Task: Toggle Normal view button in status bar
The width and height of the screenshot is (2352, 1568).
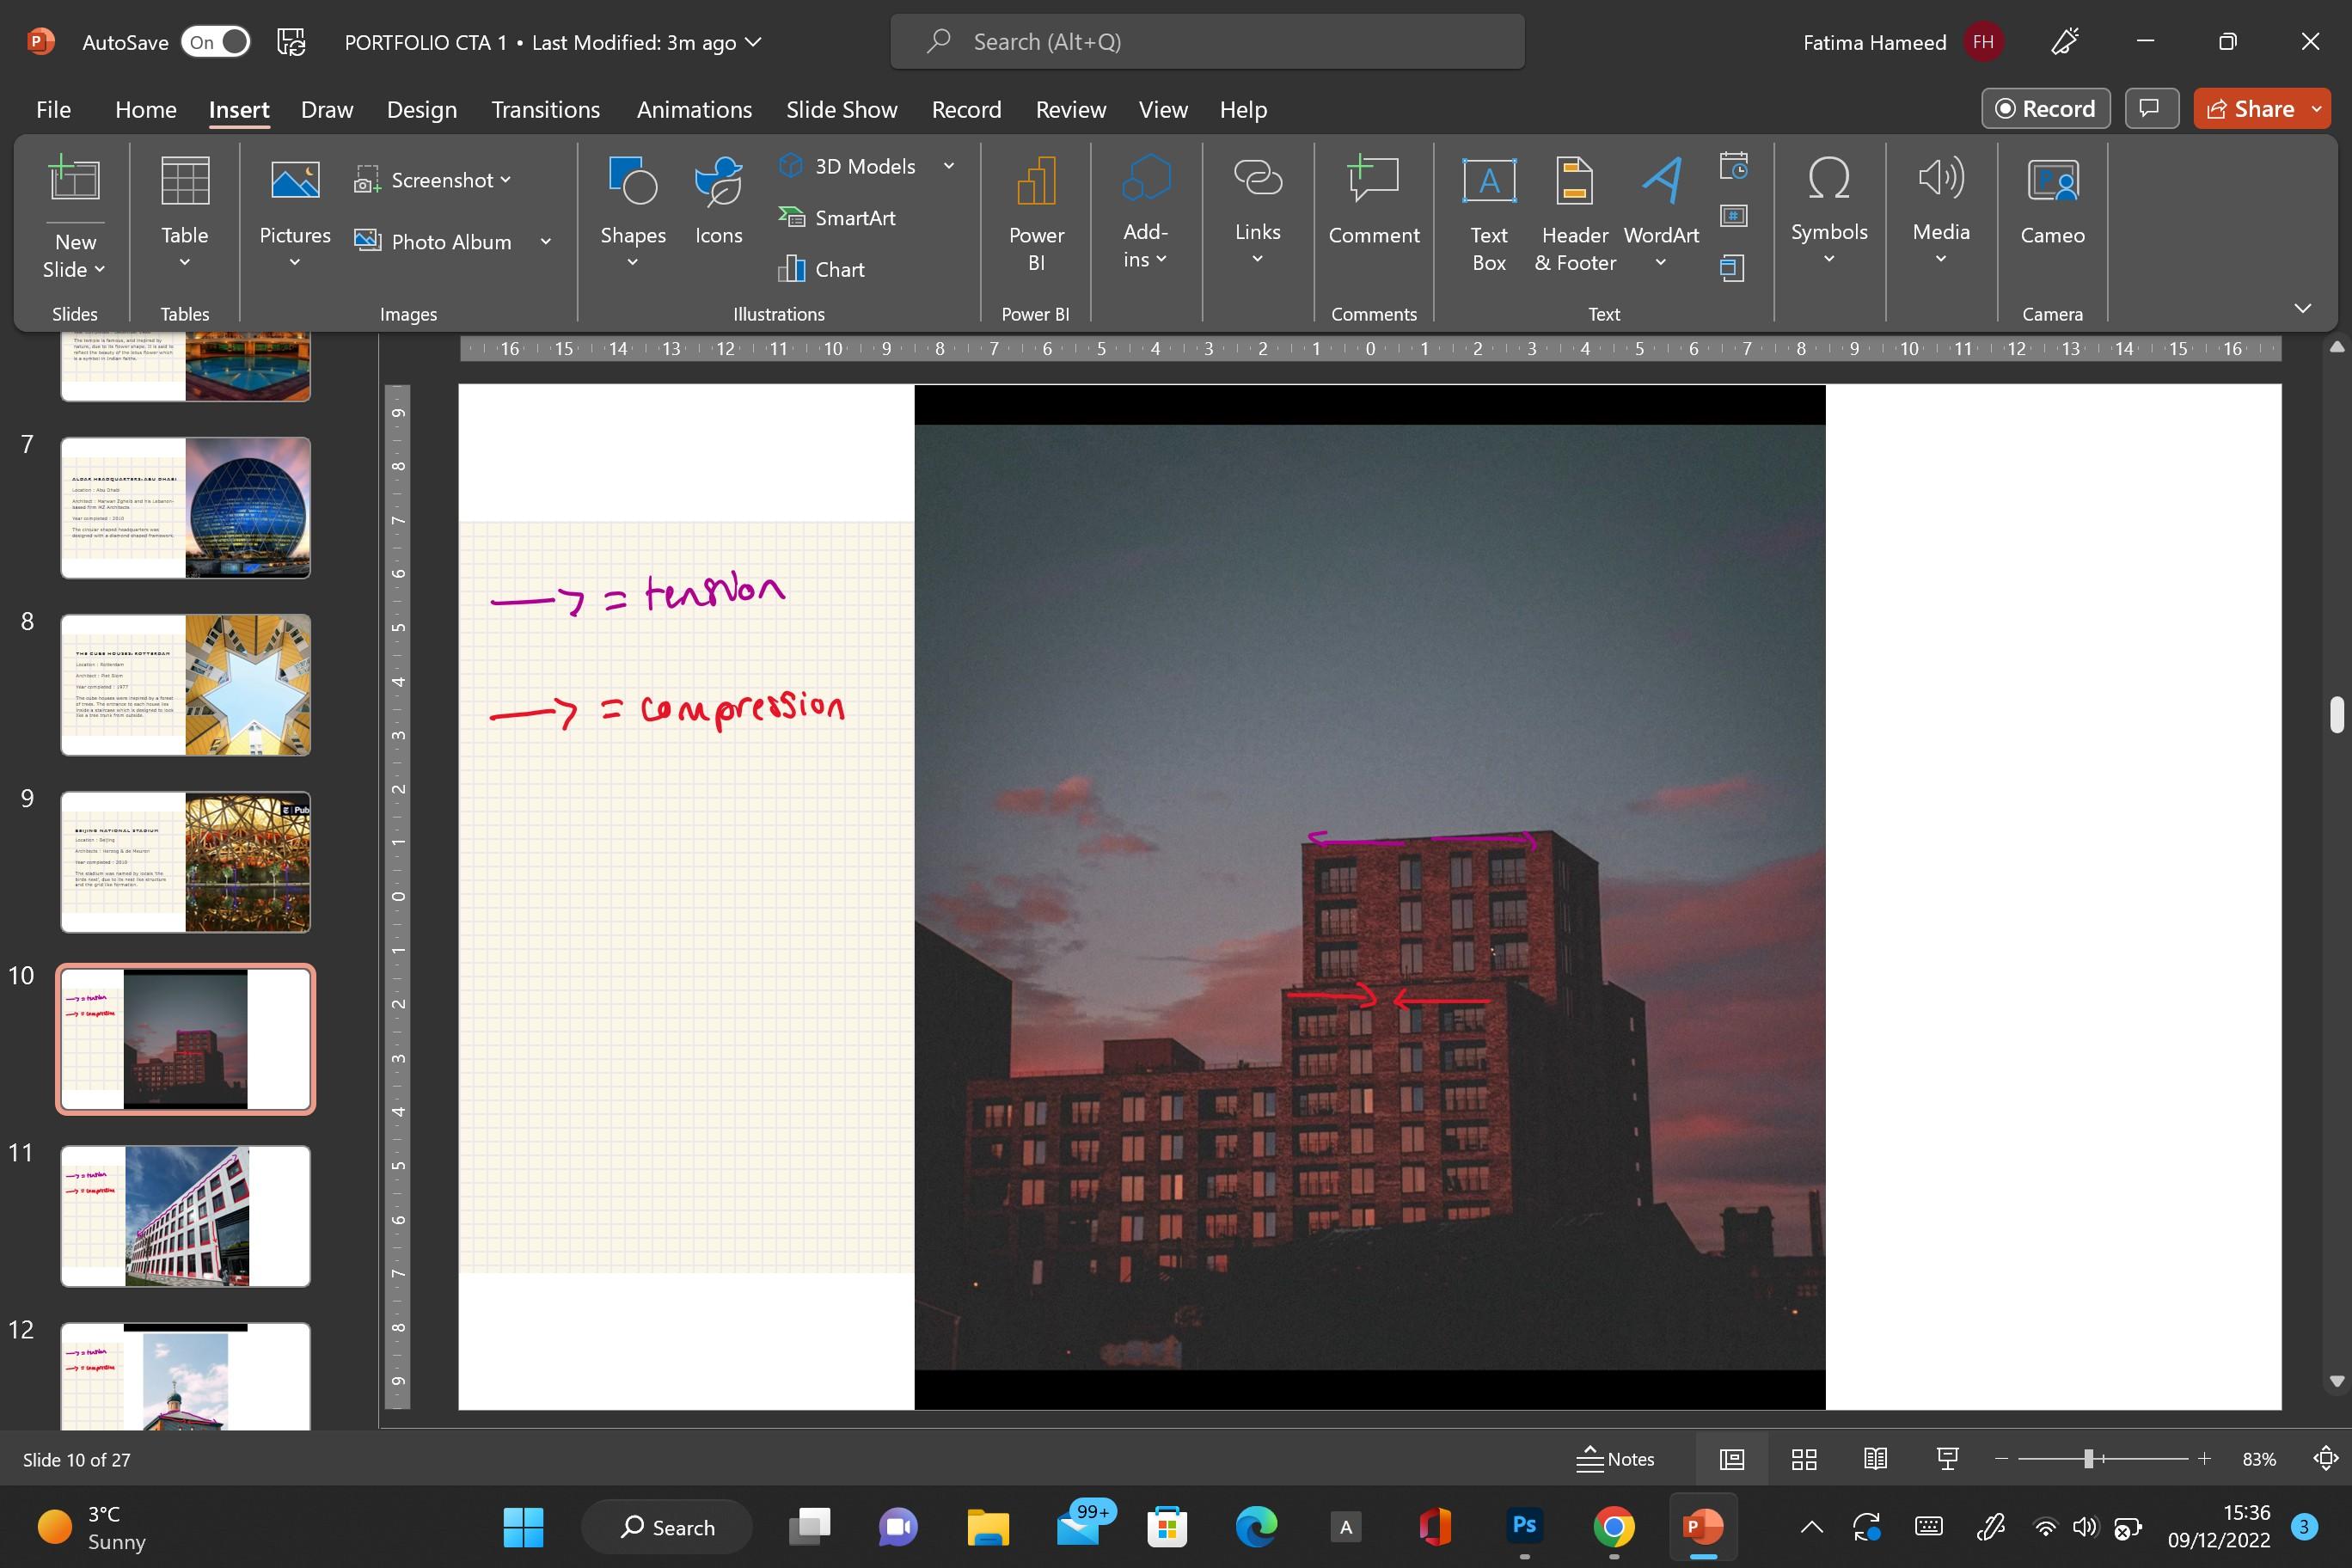Action: [1732, 1459]
